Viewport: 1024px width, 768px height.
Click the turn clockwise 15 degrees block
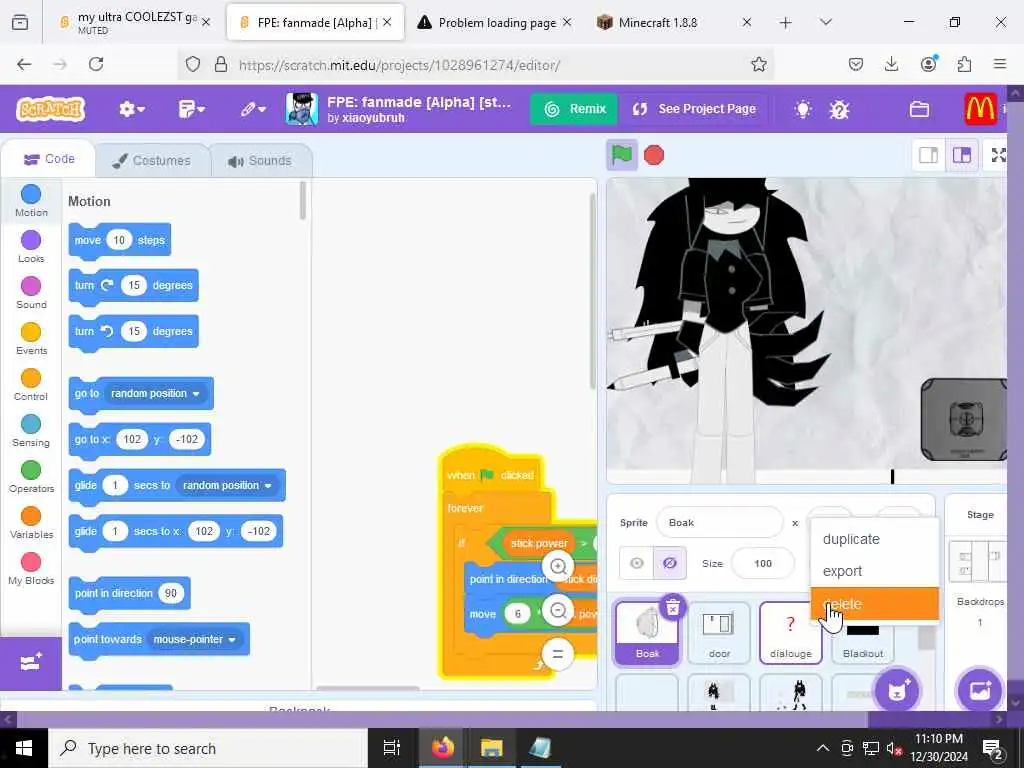click(x=133, y=285)
